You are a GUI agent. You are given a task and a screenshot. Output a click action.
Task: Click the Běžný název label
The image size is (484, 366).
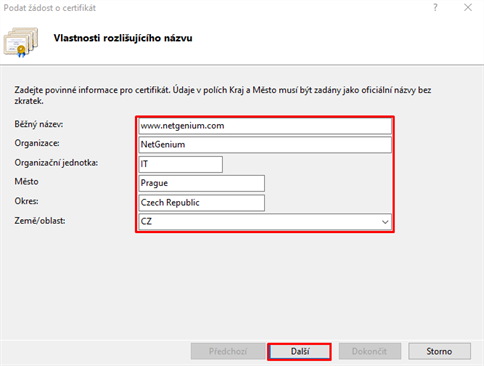point(39,124)
